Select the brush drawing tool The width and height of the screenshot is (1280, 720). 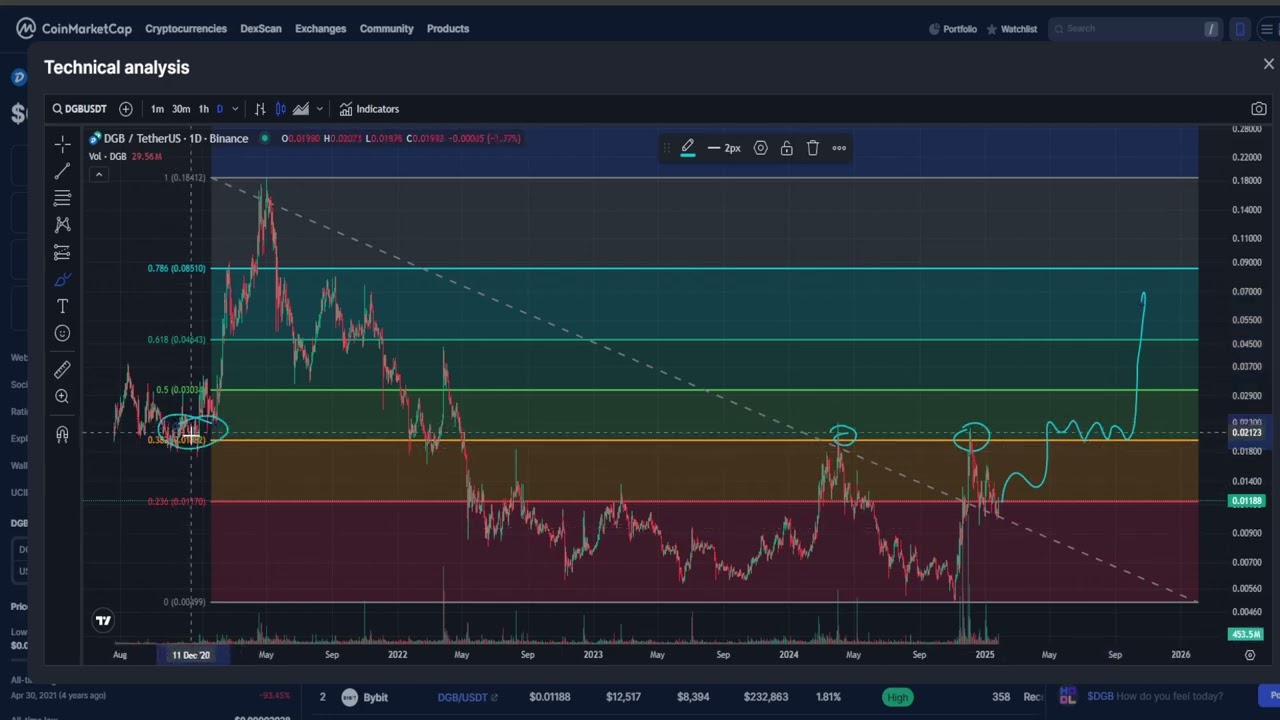[62, 280]
